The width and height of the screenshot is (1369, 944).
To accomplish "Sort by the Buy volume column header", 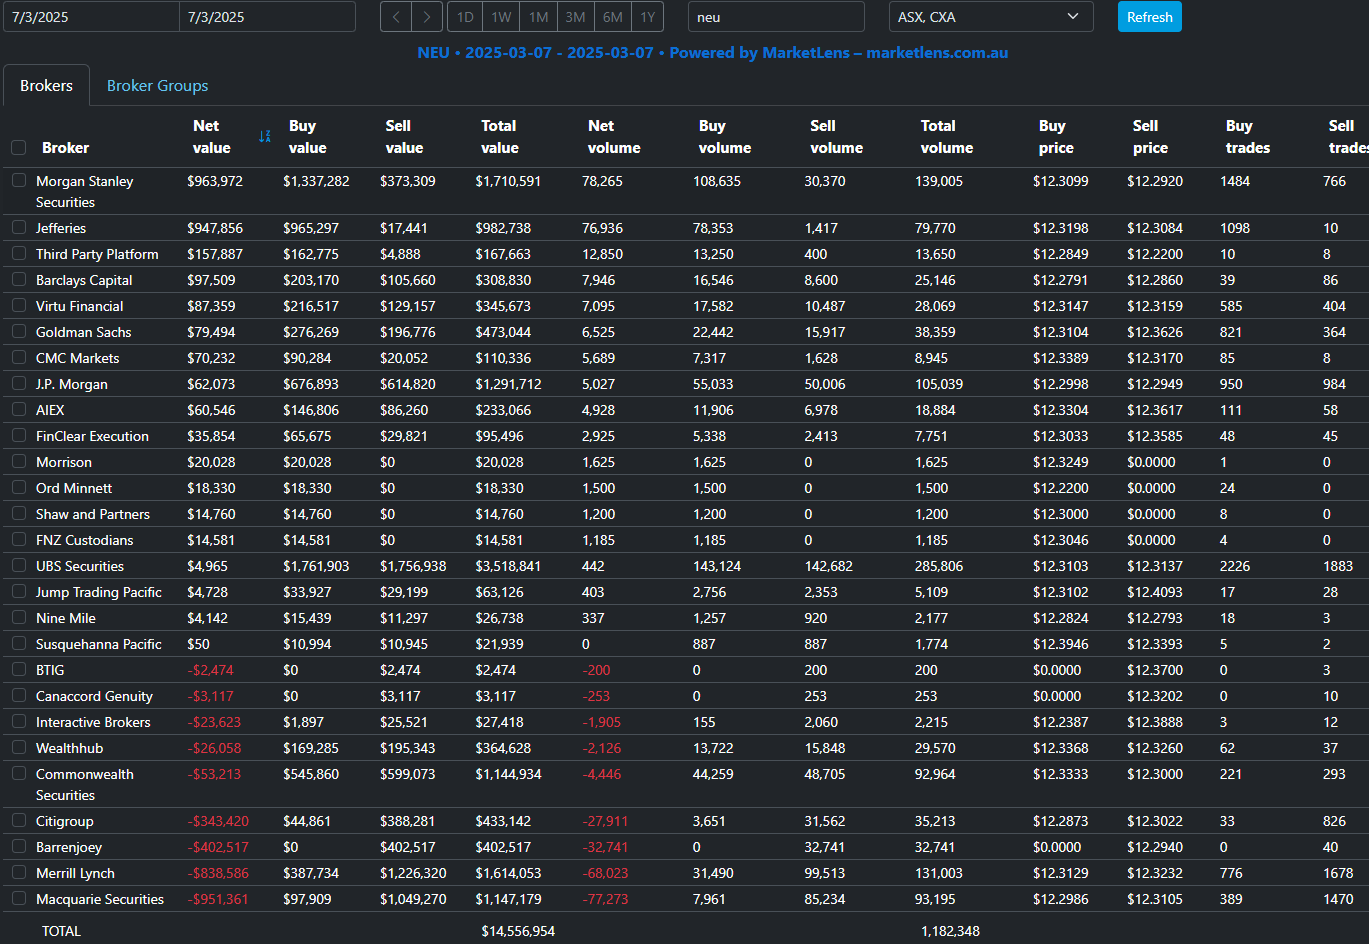I will (x=725, y=137).
